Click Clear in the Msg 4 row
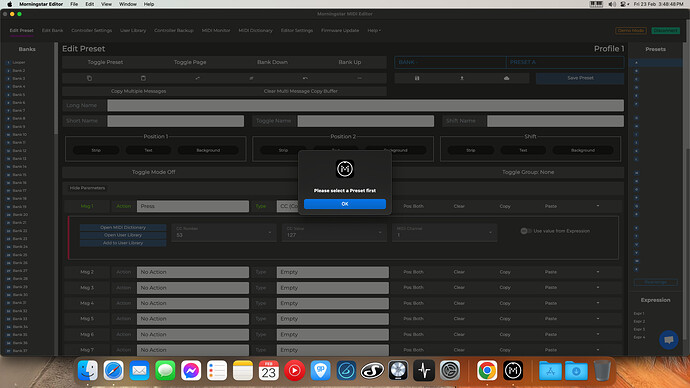This screenshot has width=690, height=388. click(459, 303)
